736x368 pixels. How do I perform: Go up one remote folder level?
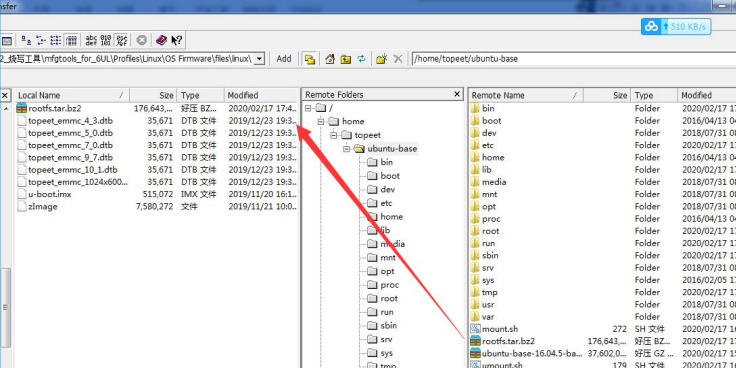click(x=346, y=59)
